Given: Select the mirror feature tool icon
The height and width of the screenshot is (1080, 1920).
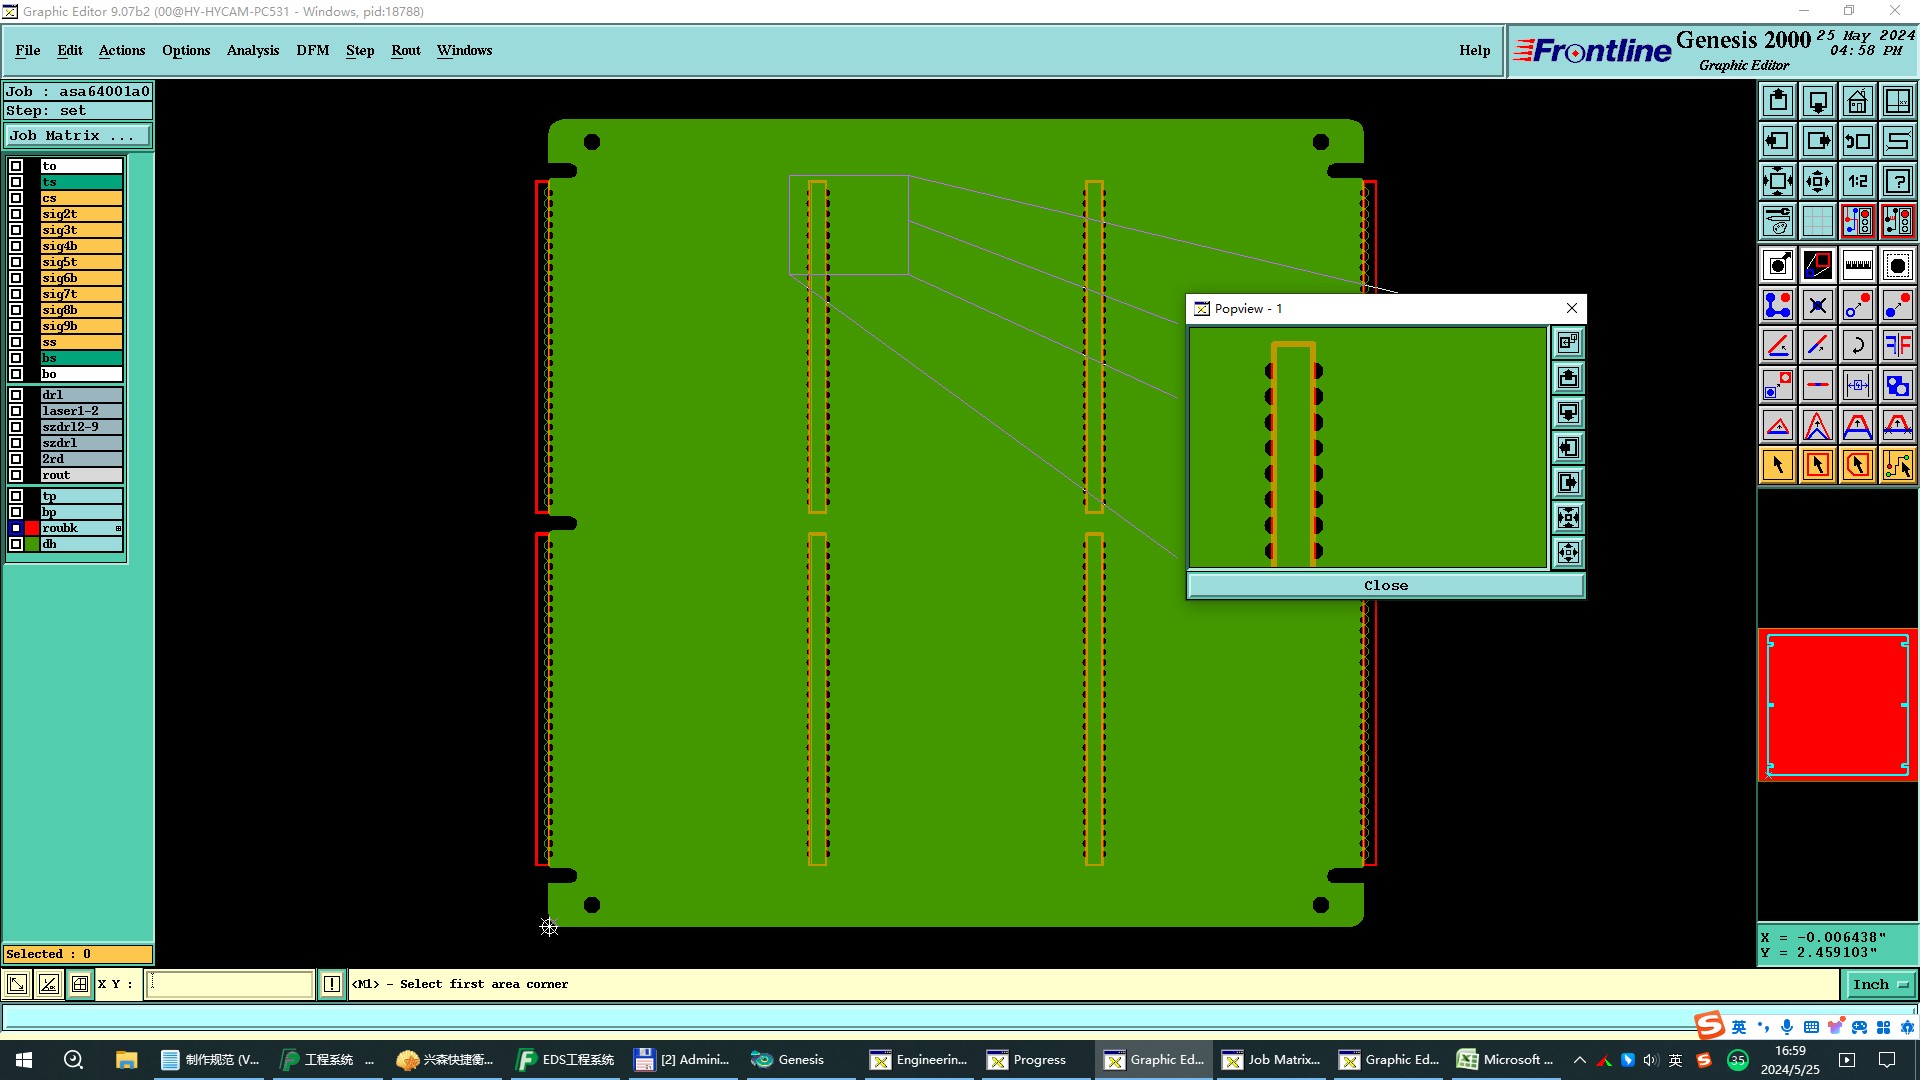Looking at the screenshot, I should [1897, 345].
